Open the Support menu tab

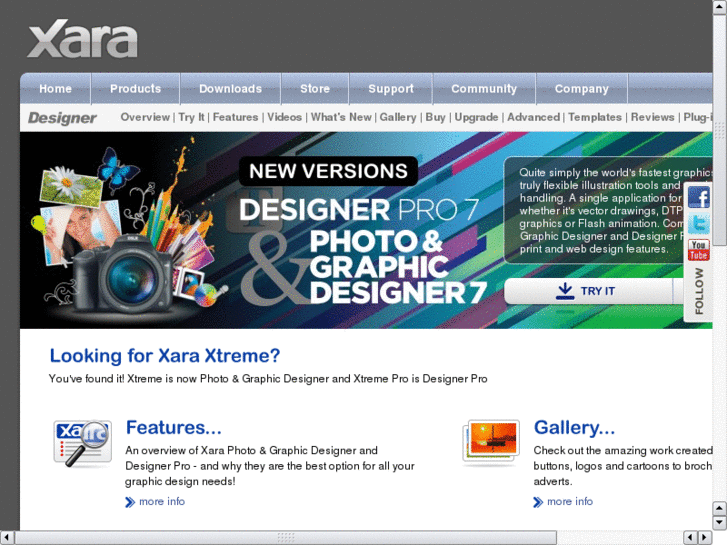pos(391,89)
